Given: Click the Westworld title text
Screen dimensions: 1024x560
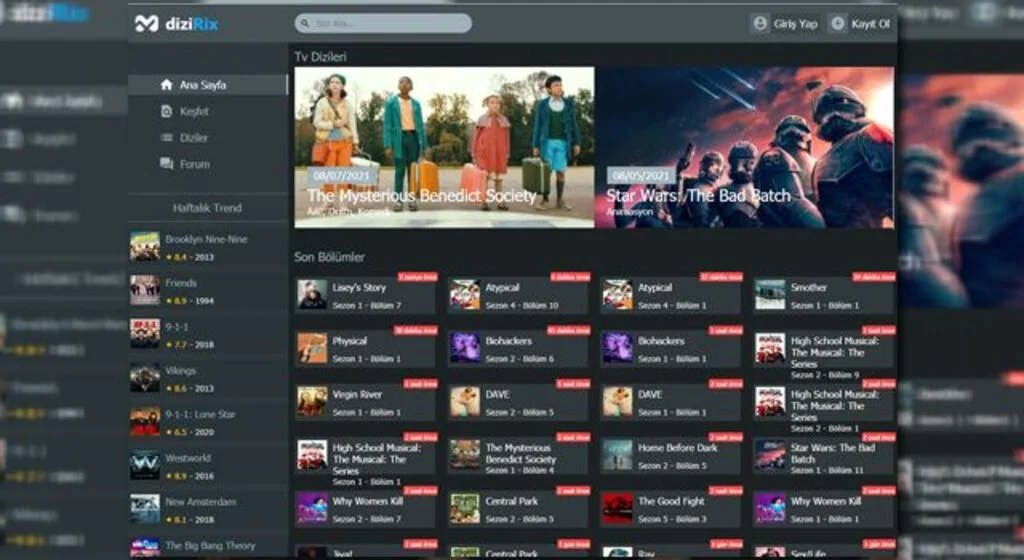Looking at the screenshot, I should click(x=187, y=458).
